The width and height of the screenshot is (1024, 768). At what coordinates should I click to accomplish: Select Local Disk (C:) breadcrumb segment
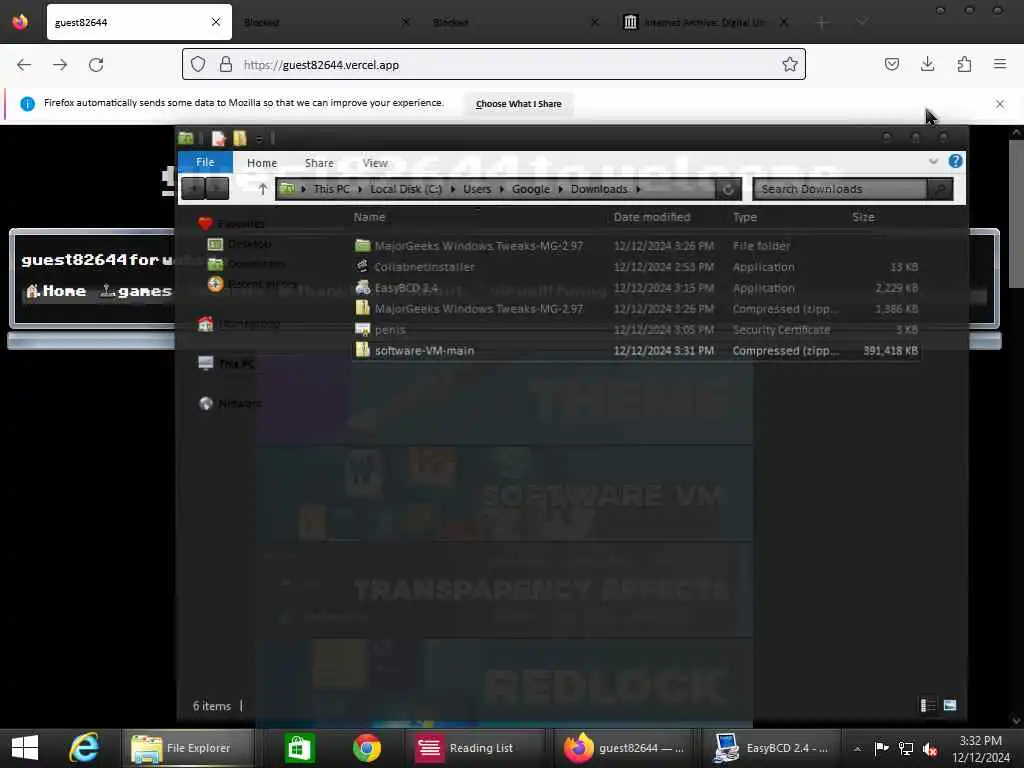pyautogui.click(x=406, y=189)
